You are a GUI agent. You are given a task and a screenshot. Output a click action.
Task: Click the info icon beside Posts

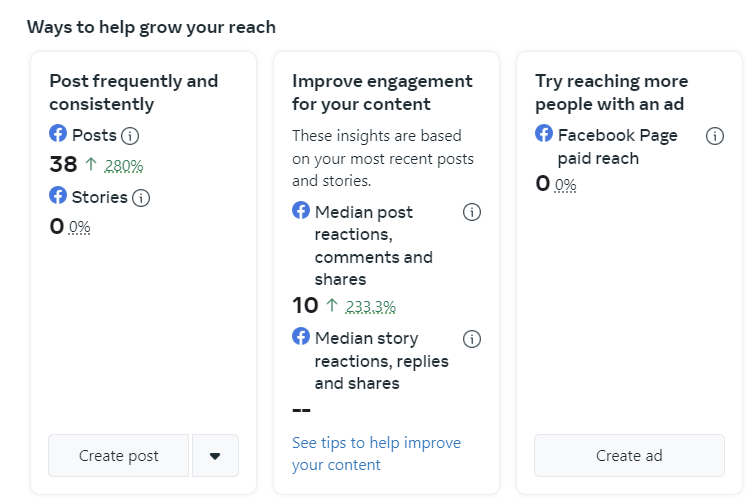coord(131,136)
